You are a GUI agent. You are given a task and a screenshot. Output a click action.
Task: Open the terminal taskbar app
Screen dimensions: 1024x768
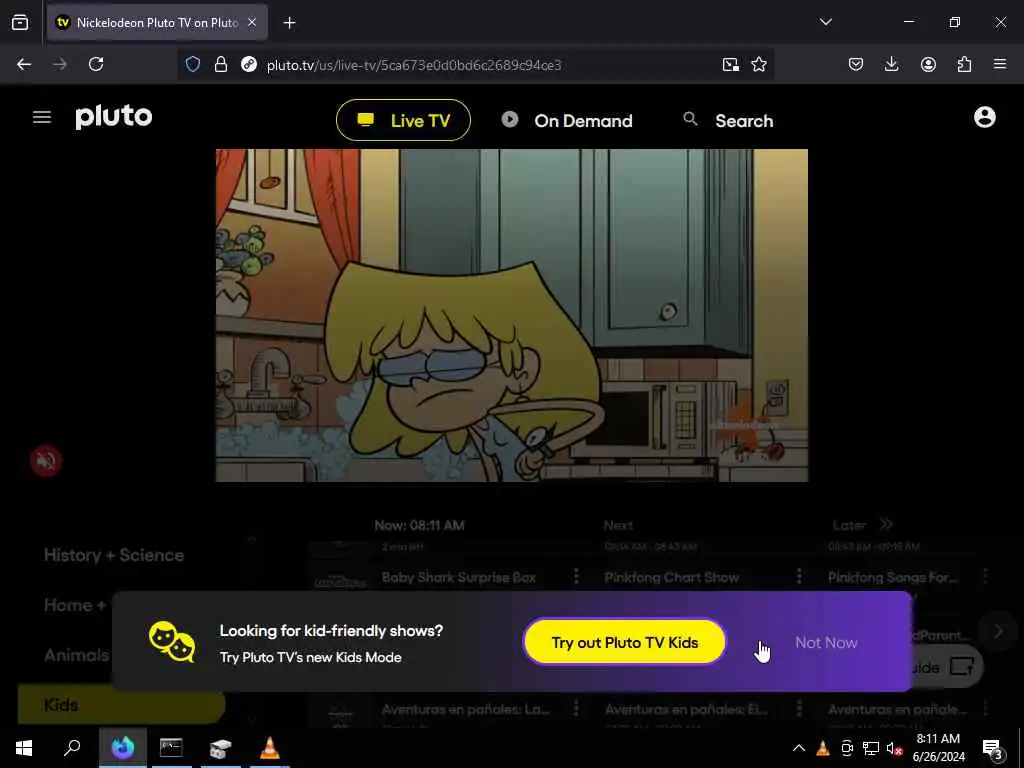point(171,748)
